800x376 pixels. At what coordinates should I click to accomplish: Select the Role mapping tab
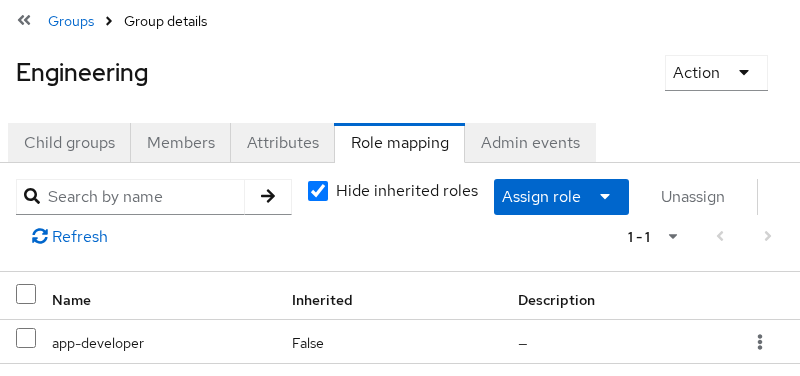point(399,142)
